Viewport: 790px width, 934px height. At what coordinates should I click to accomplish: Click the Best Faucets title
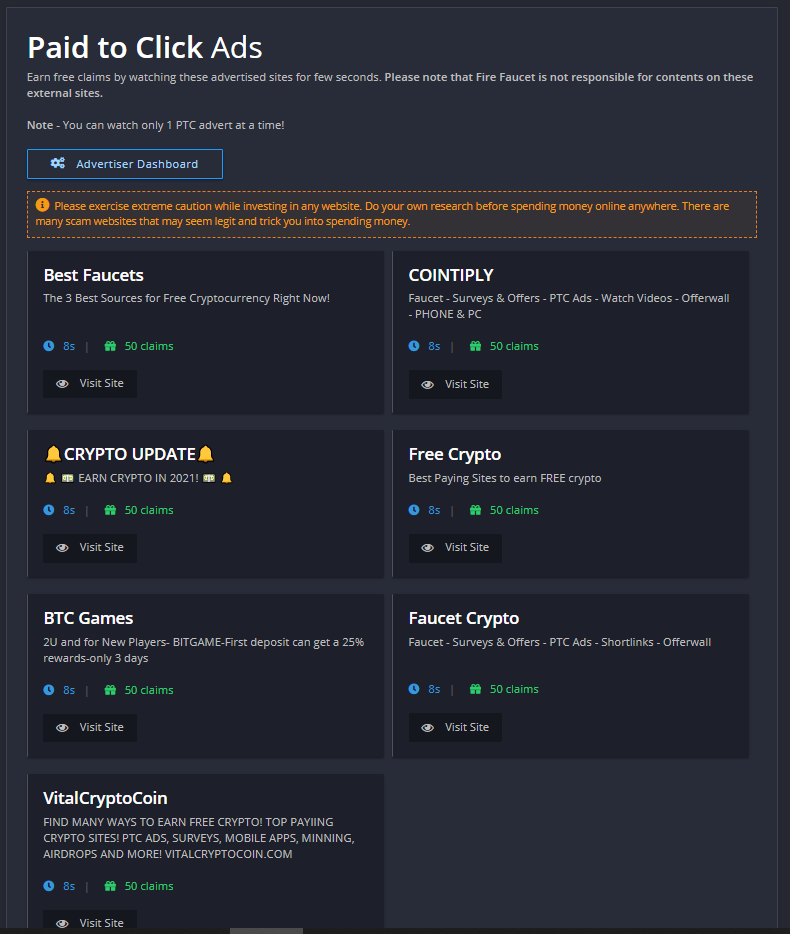point(94,275)
